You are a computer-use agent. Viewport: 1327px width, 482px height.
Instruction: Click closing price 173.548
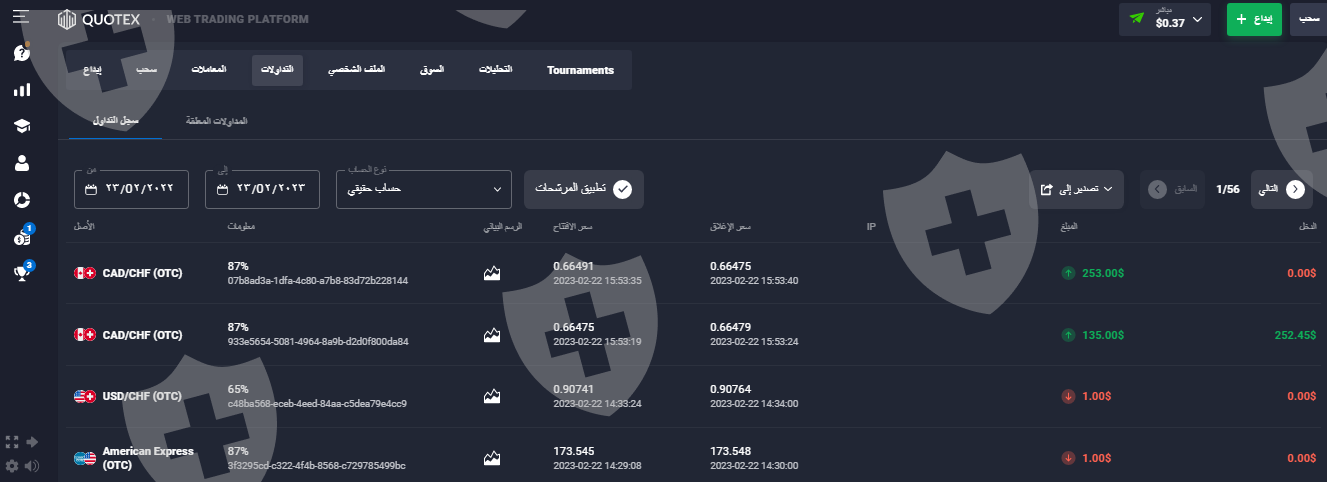click(x=729, y=450)
